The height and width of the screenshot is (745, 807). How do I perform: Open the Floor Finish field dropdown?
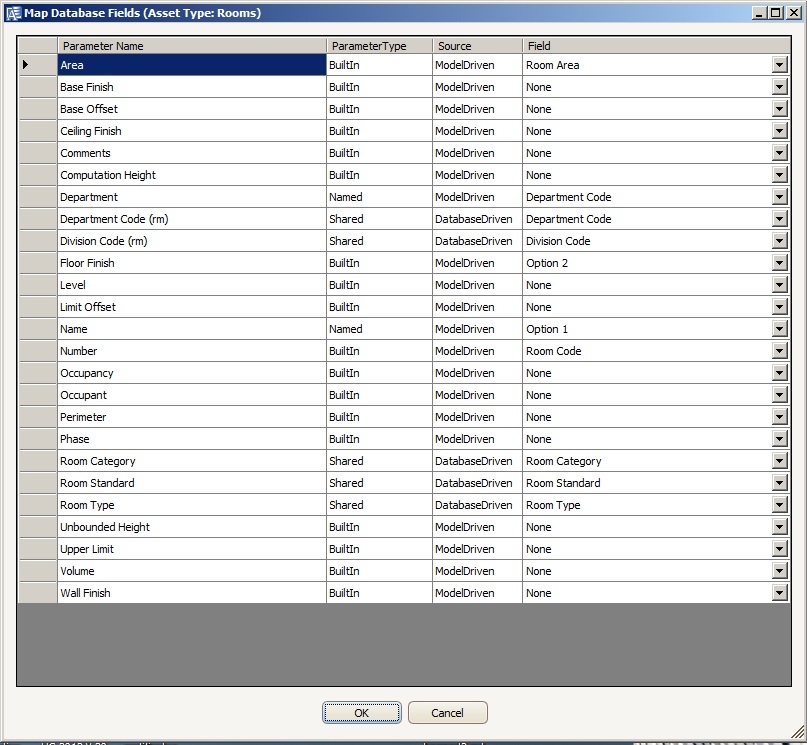pos(781,262)
